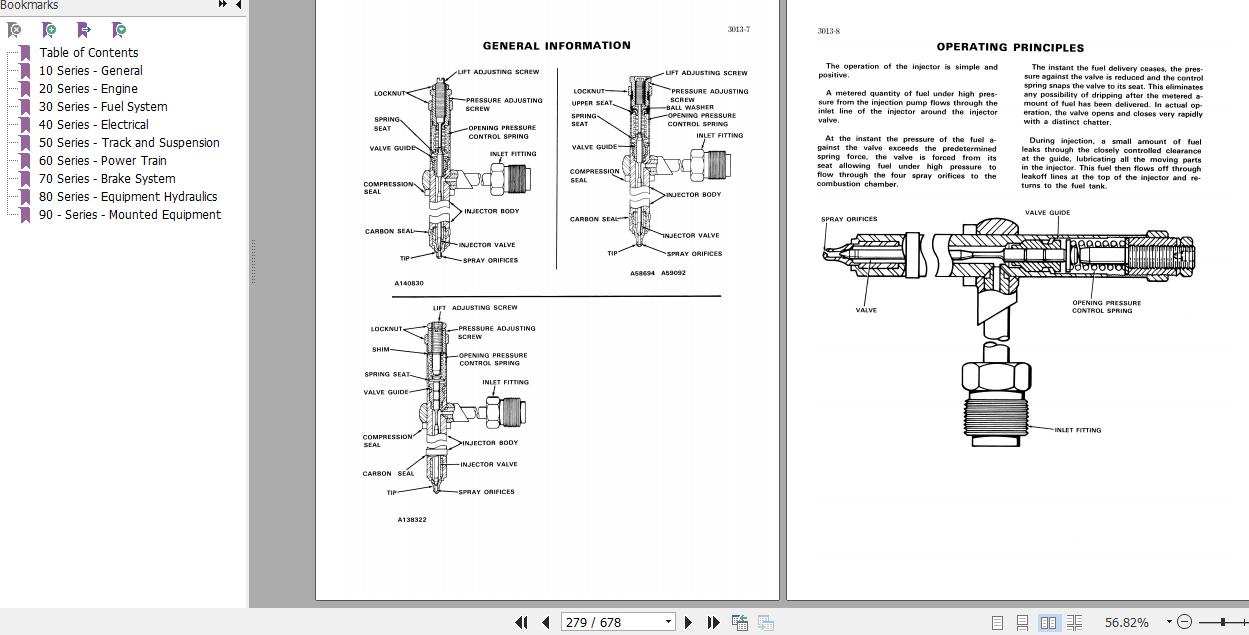Image resolution: width=1249 pixels, height=635 pixels.
Task: Open the Table of Contents bookmark
Action: tap(89, 52)
